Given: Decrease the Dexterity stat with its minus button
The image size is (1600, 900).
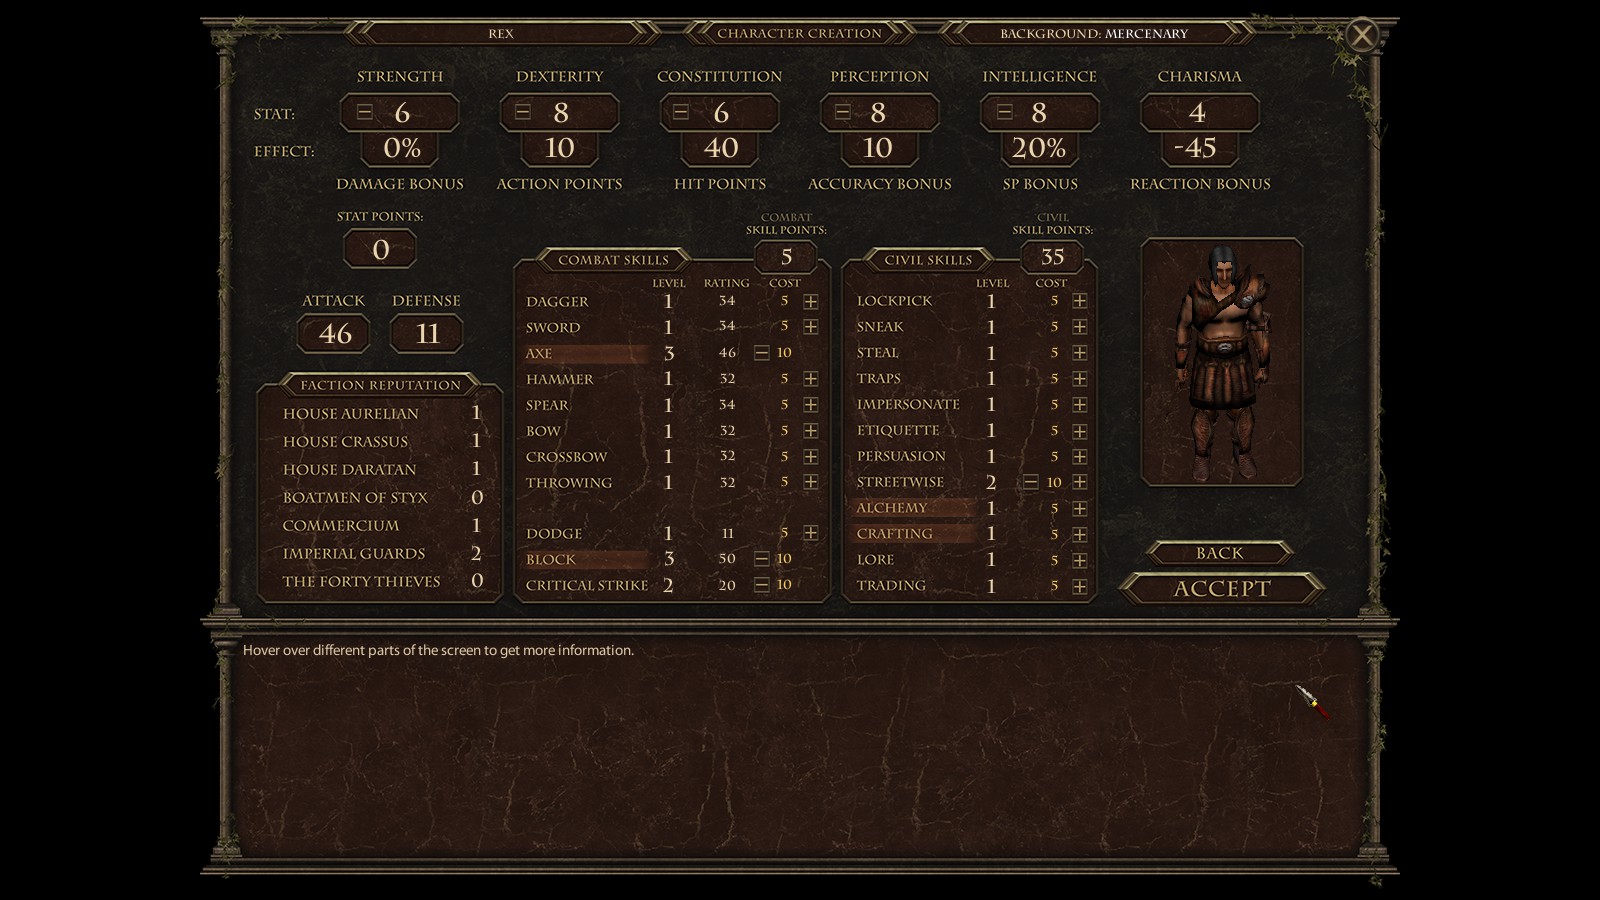Looking at the screenshot, I should pyautogui.click(x=523, y=113).
